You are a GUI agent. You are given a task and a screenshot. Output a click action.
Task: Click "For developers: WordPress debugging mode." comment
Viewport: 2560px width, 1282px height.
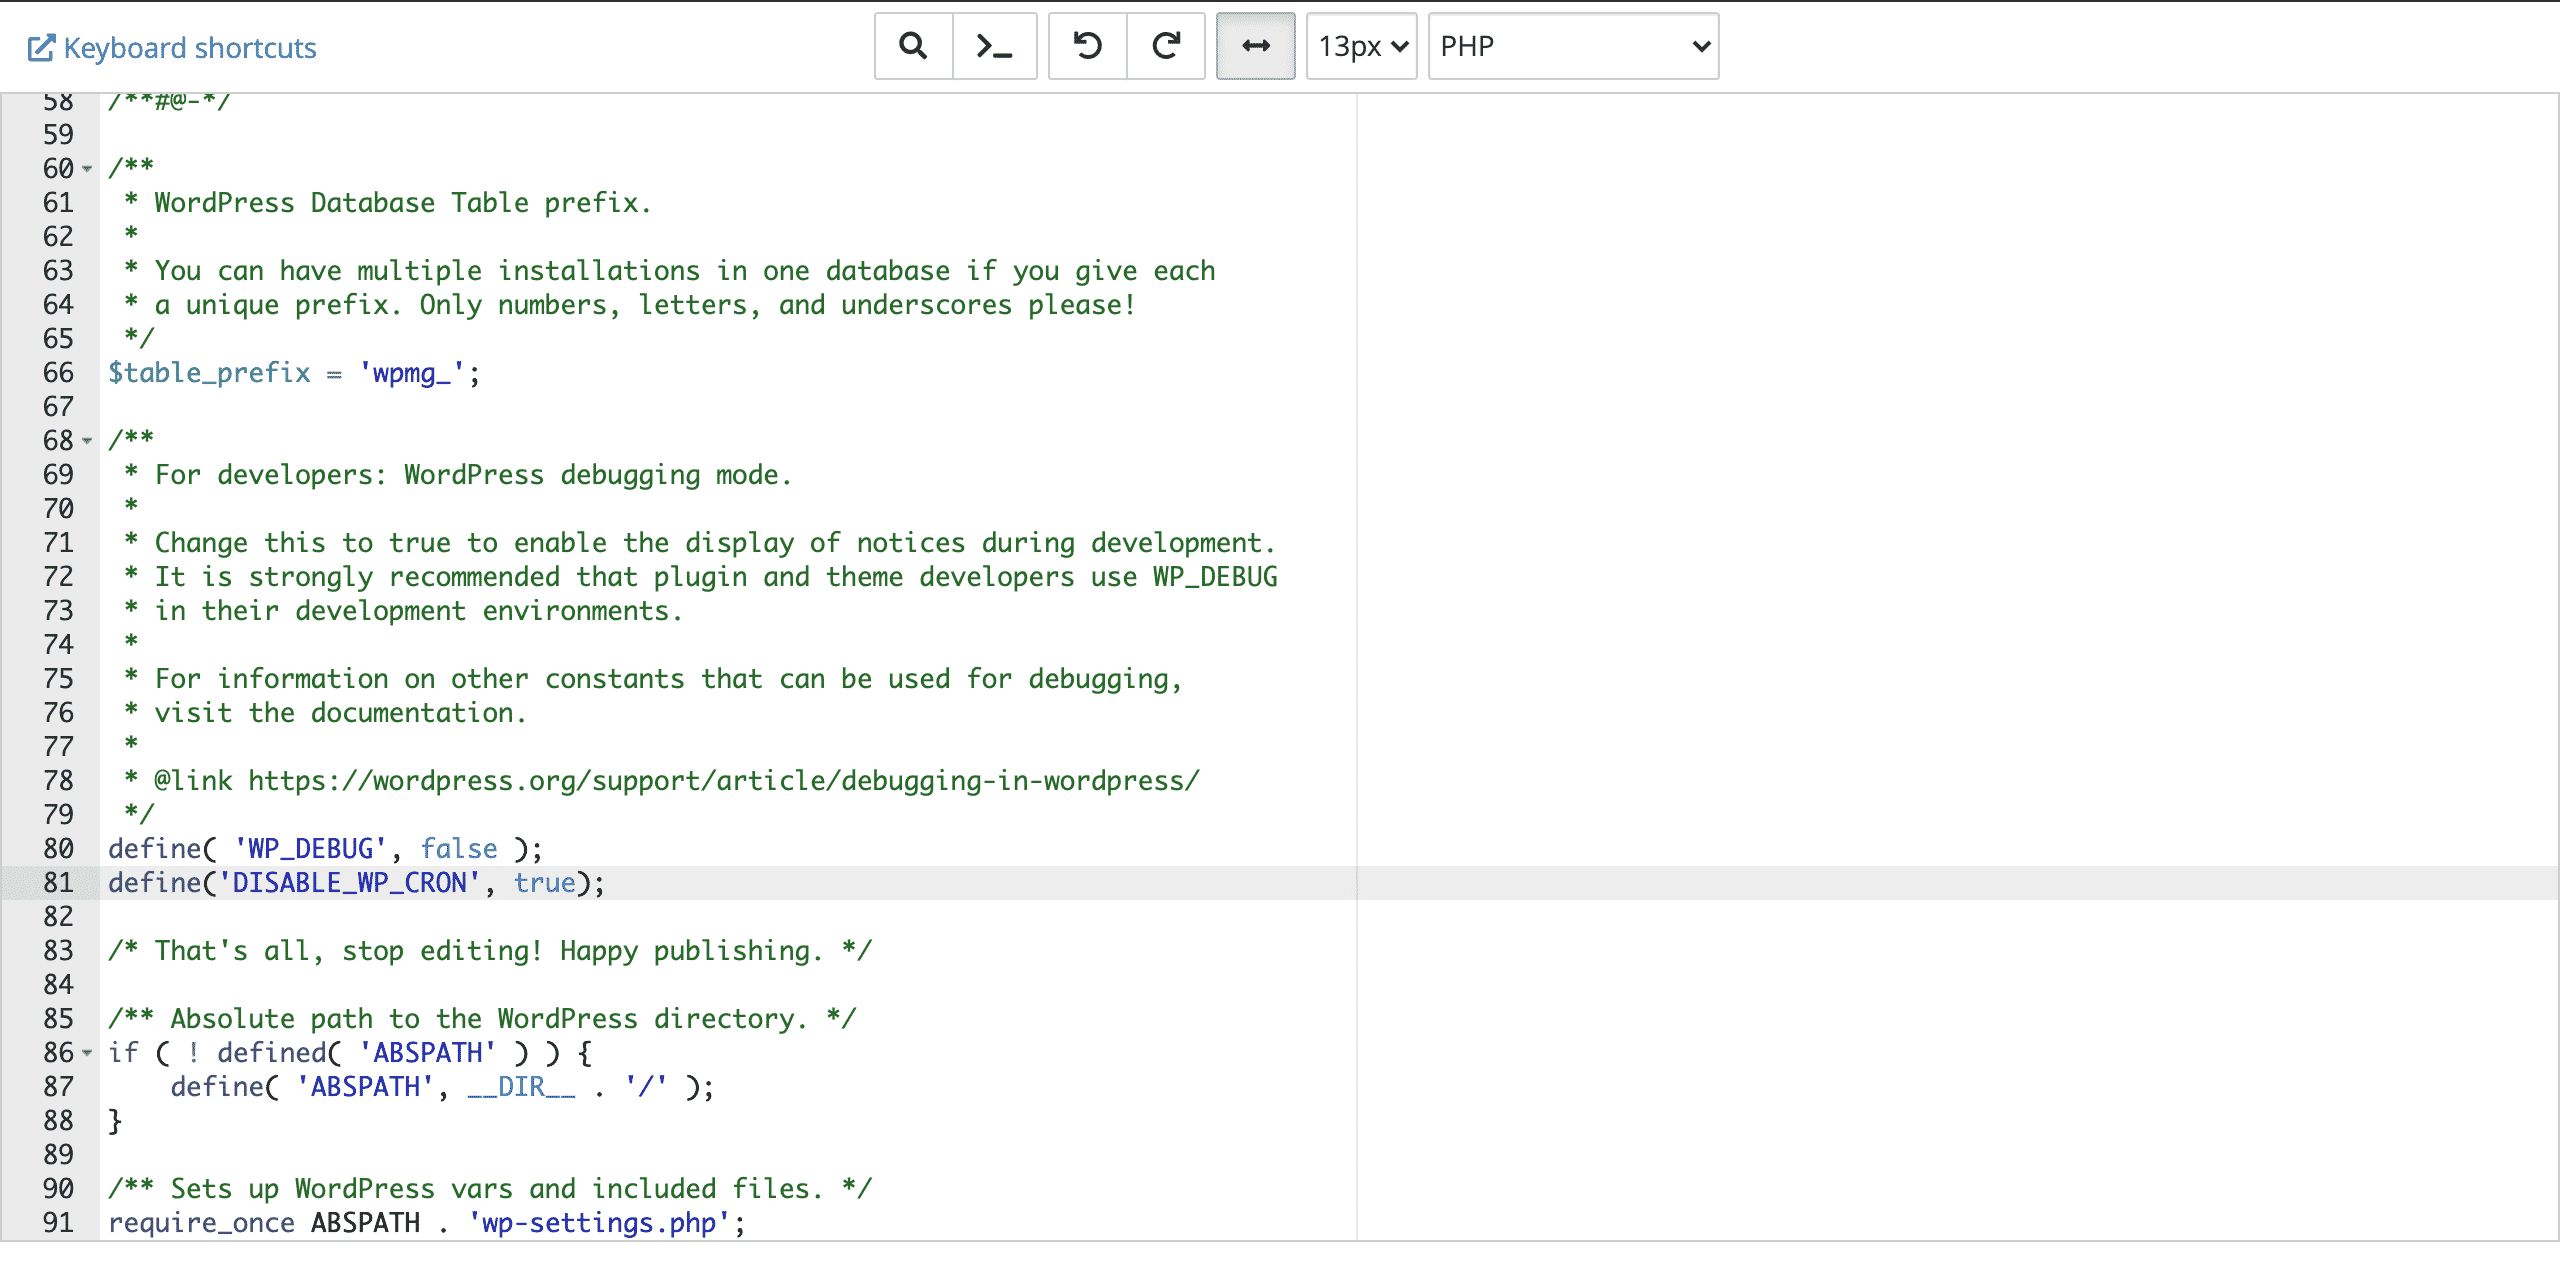click(x=473, y=475)
